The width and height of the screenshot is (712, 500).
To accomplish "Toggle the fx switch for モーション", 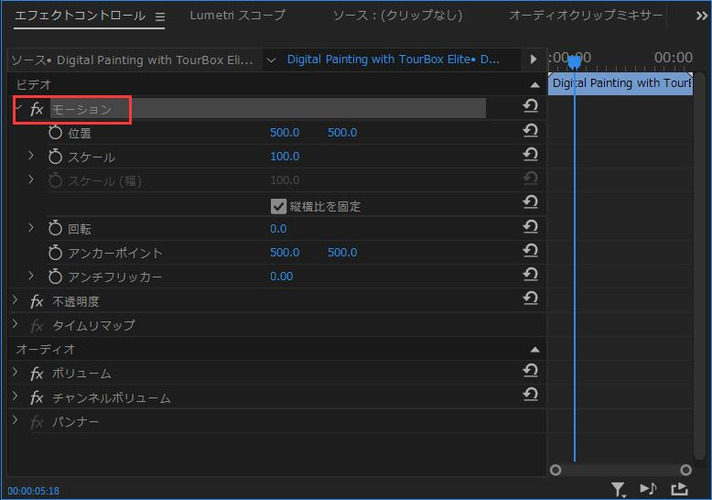I will 37,109.
